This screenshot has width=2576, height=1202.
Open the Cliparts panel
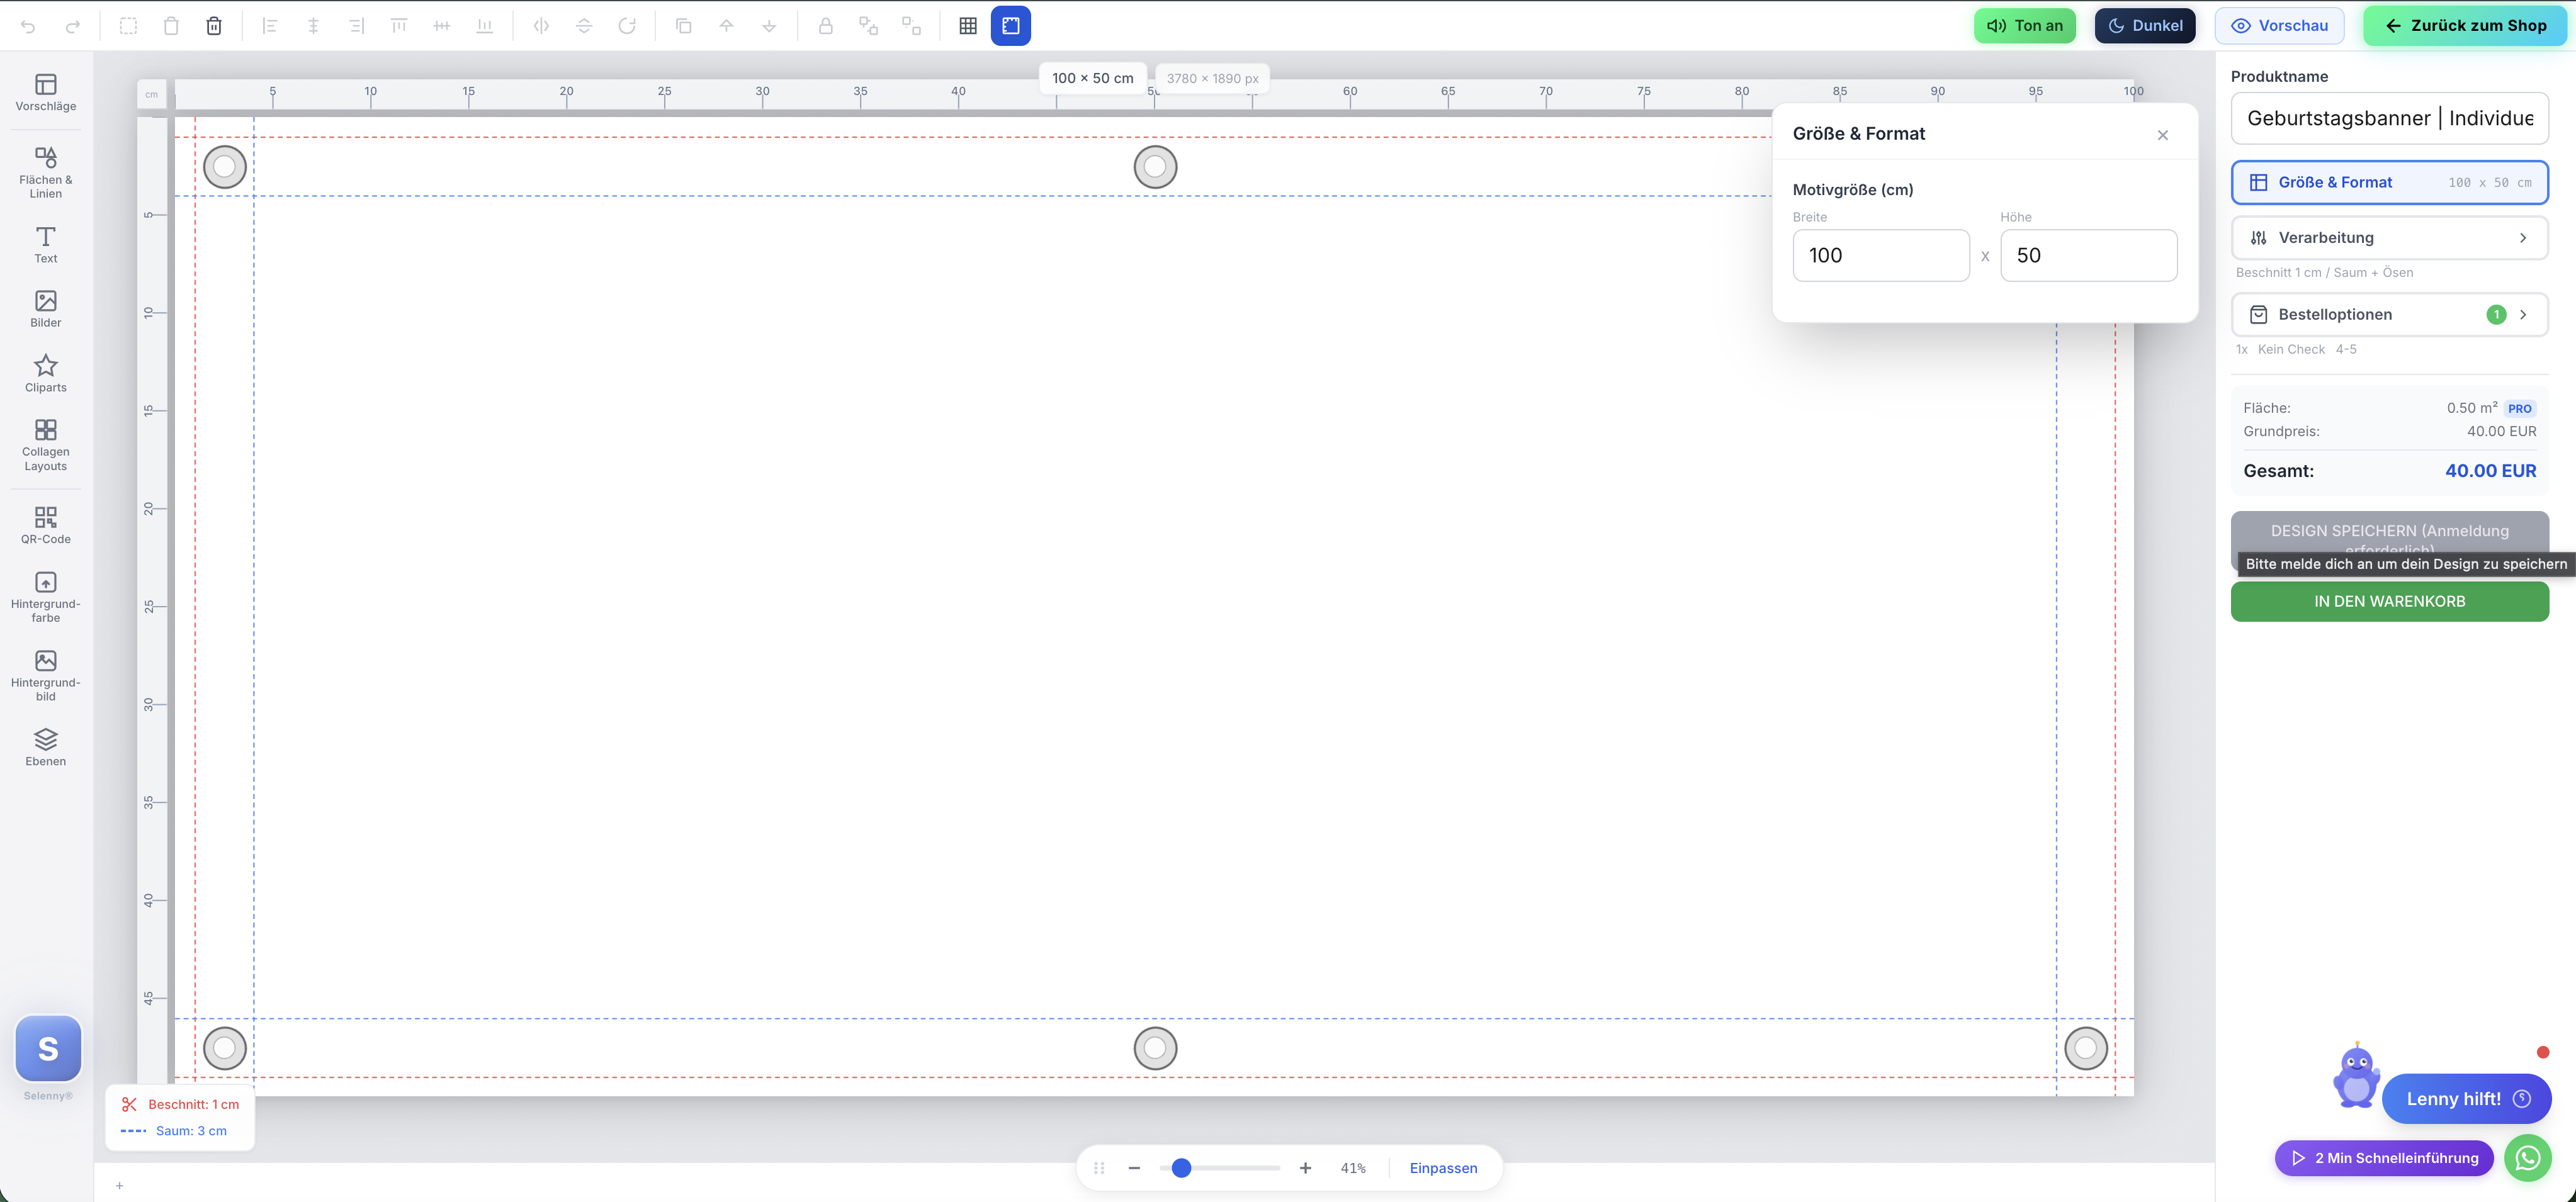(x=46, y=373)
